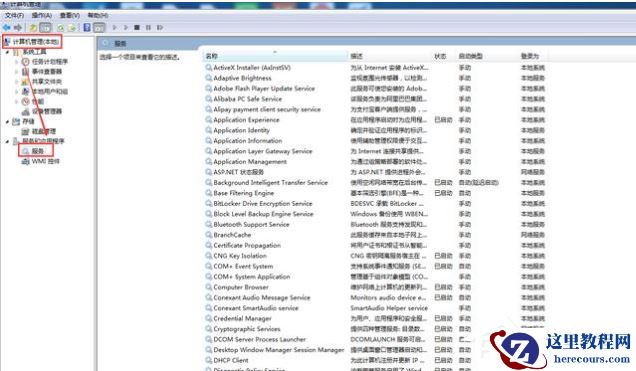Select 共享文件夹 in the tree
636x371 pixels.
(x=47, y=81)
